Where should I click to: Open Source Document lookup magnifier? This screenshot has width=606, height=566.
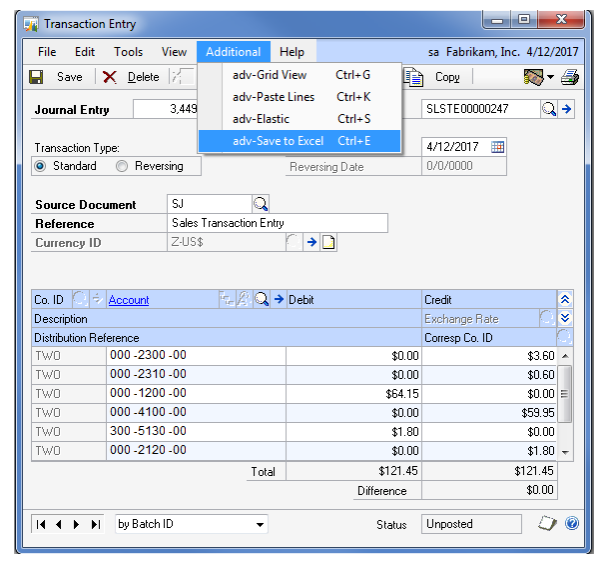point(260,204)
